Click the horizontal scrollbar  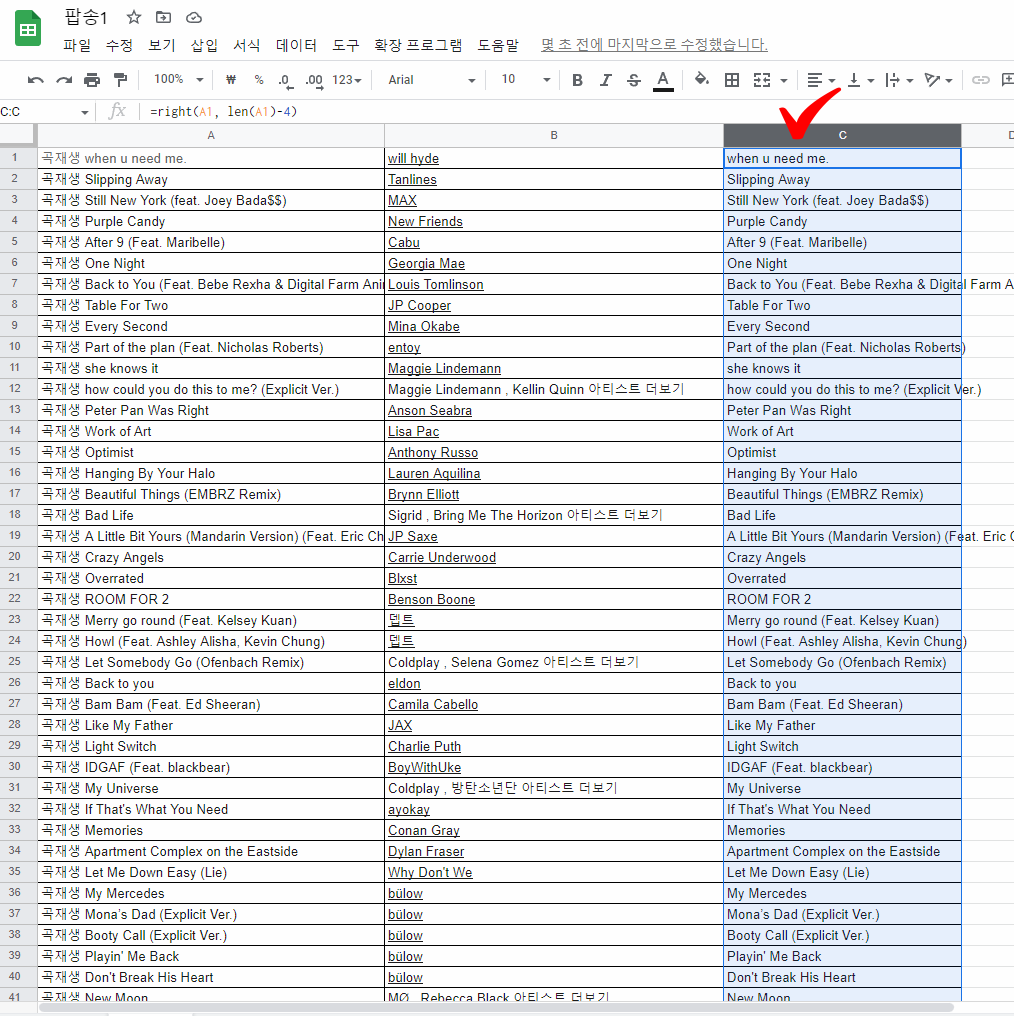click(496, 1008)
